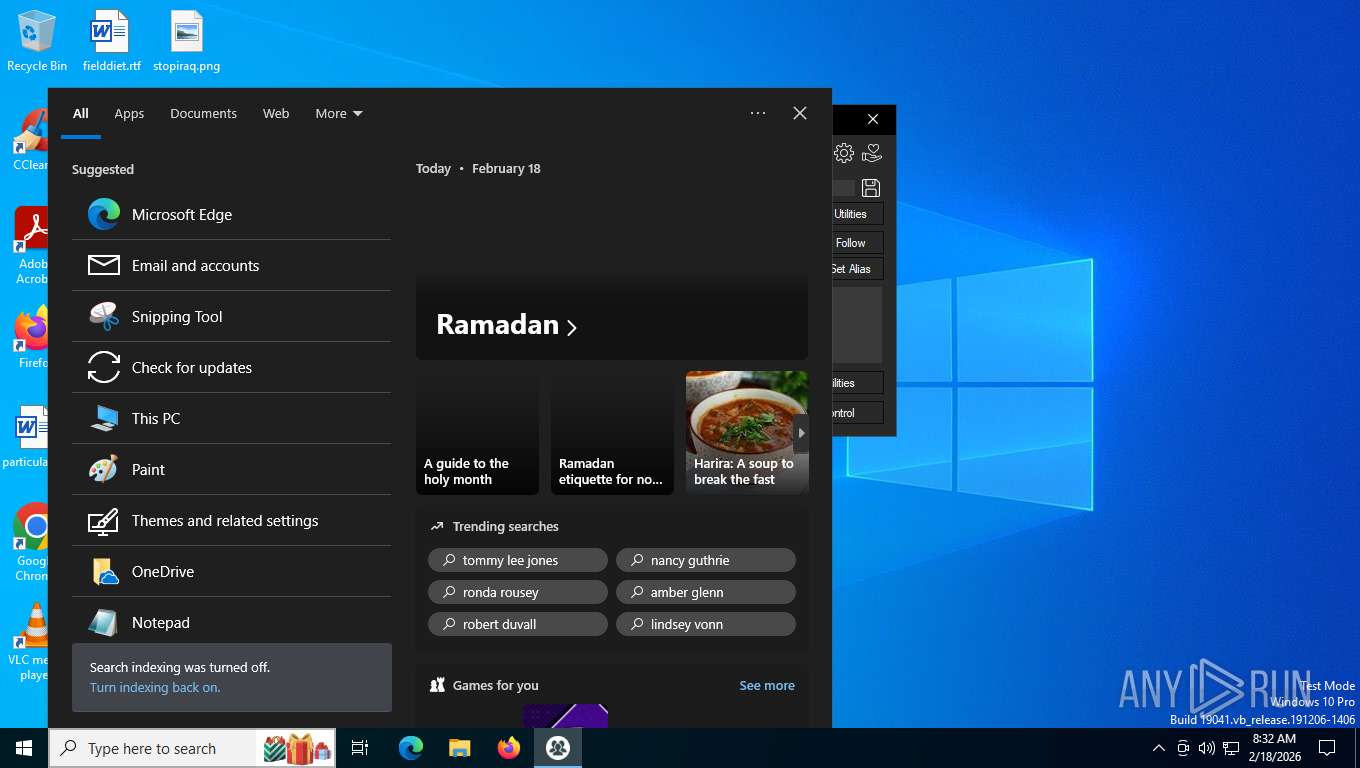Open Firefox from the taskbar
The image size is (1360, 768).
tap(509, 748)
